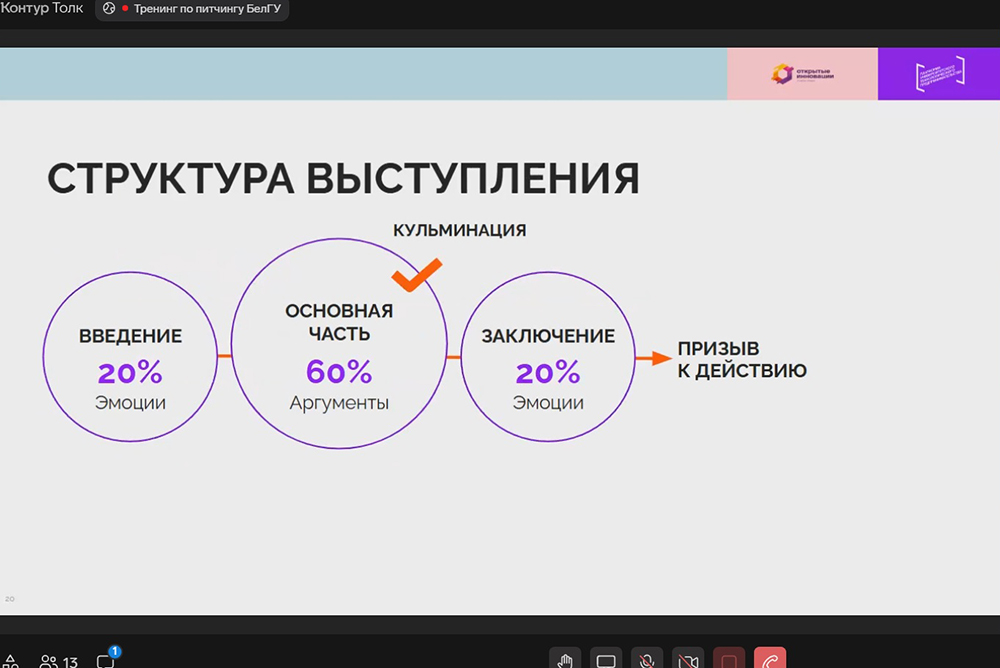
Task: Click the purple bracket logo on slide
Action: [939, 74]
